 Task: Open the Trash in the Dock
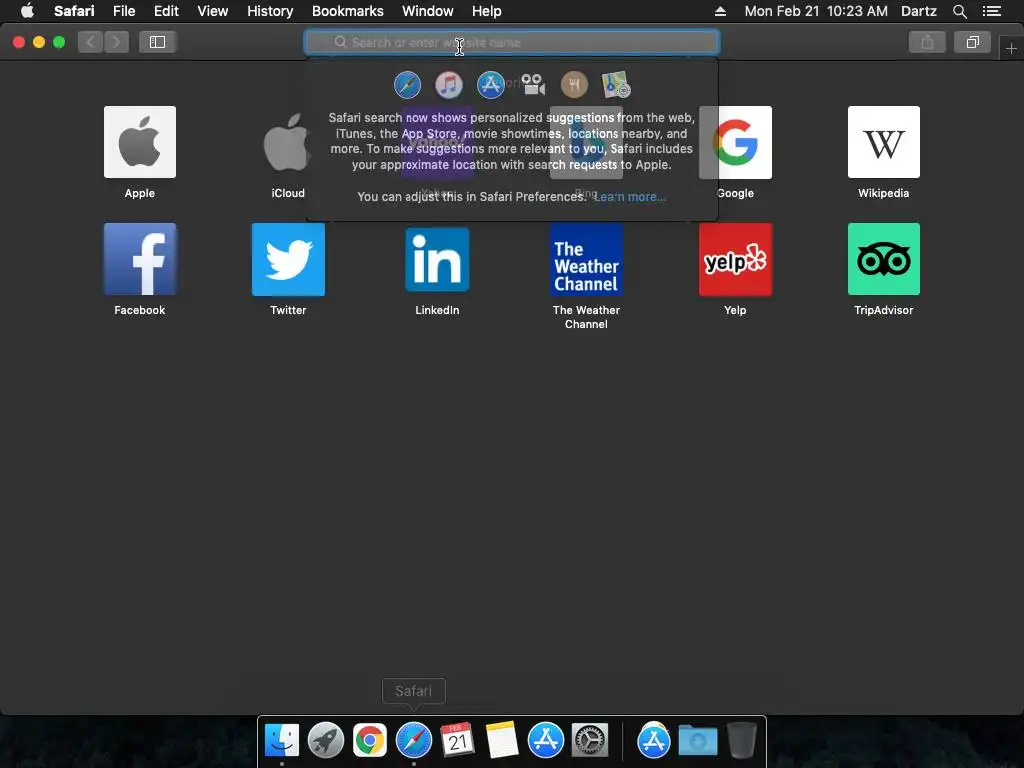point(742,741)
